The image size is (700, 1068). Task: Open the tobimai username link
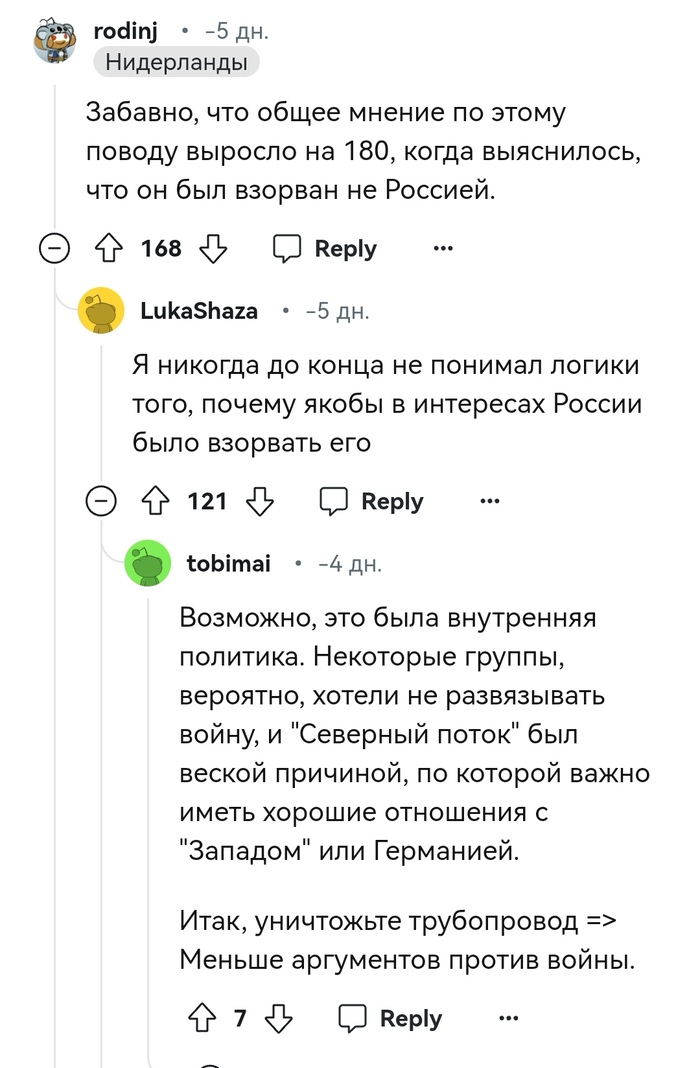(x=229, y=564)
